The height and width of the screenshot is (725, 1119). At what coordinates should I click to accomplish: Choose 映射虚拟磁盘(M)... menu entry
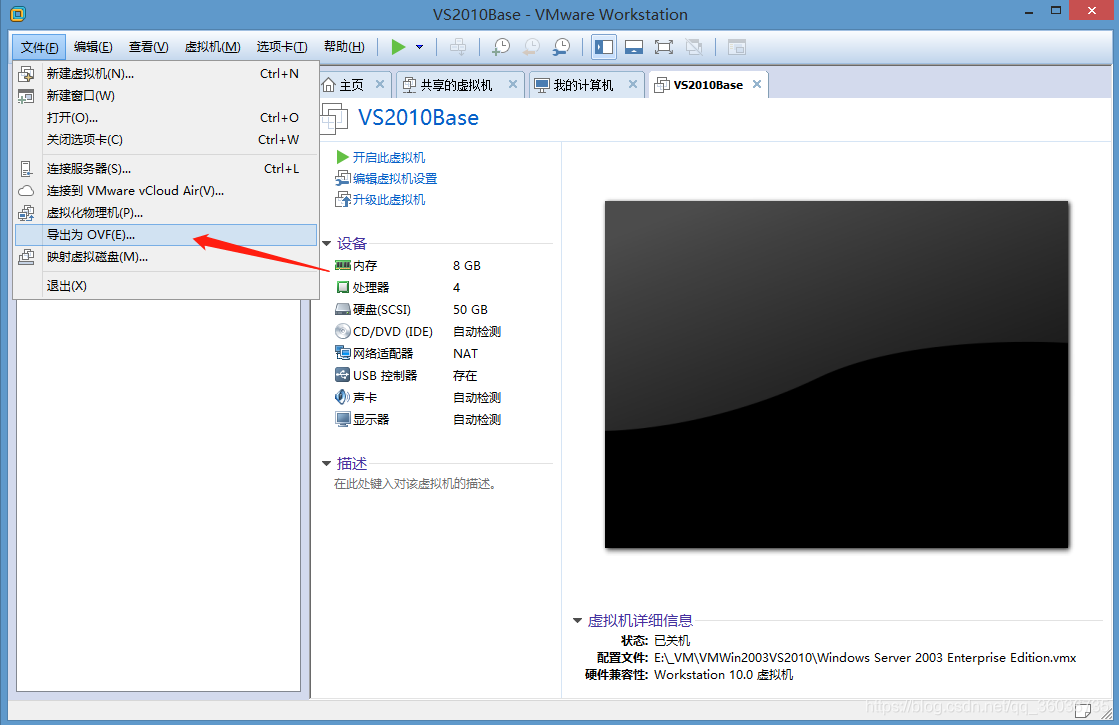click(166, 257)
